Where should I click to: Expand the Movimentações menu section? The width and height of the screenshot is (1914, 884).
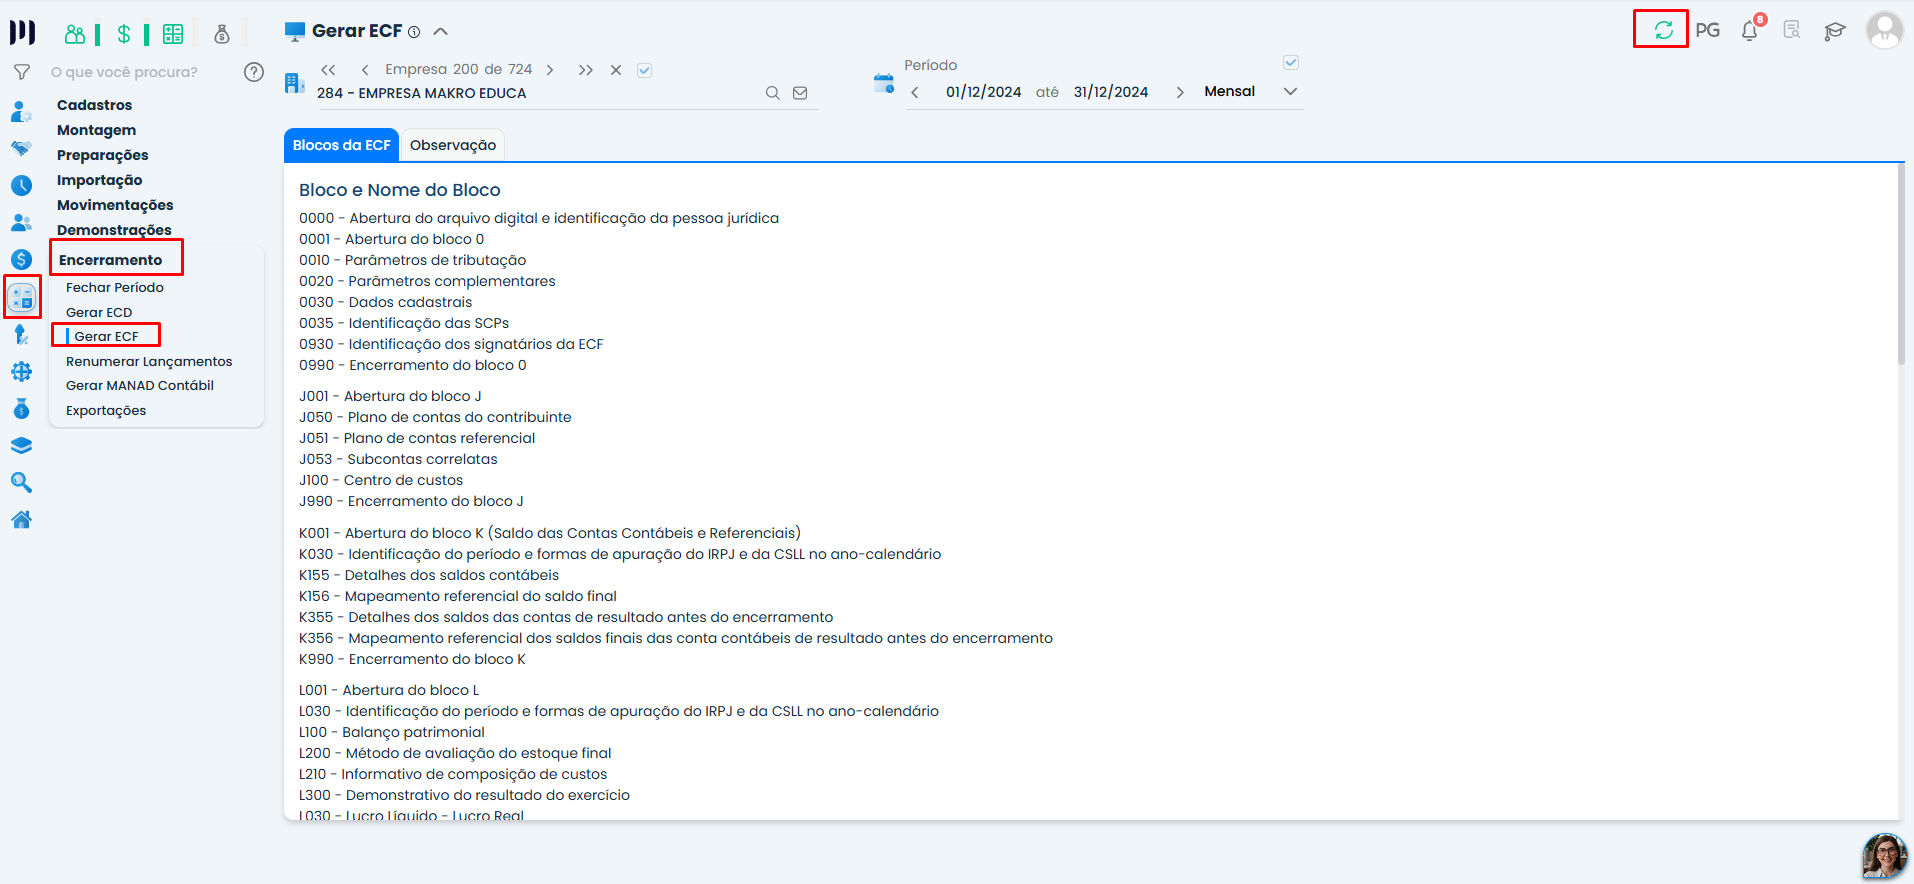pyautogui.click(x=115, y=205)
